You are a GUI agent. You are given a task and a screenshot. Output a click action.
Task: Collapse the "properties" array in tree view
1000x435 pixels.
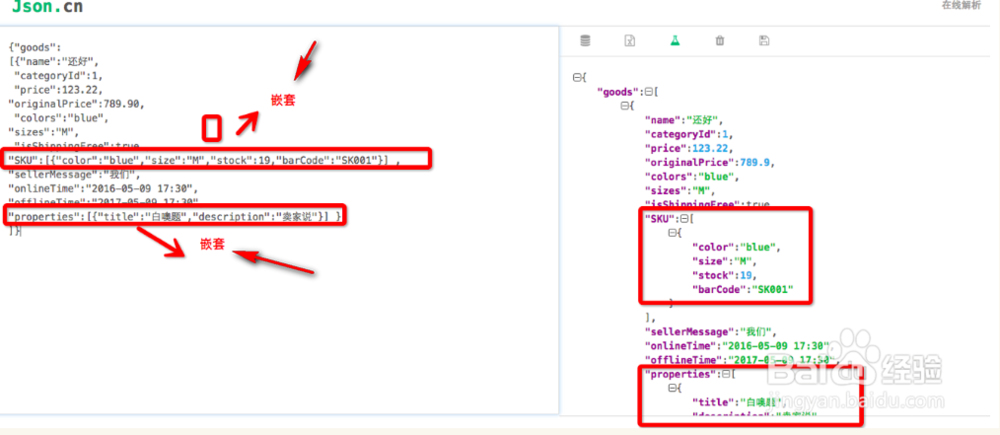point(725,374)
